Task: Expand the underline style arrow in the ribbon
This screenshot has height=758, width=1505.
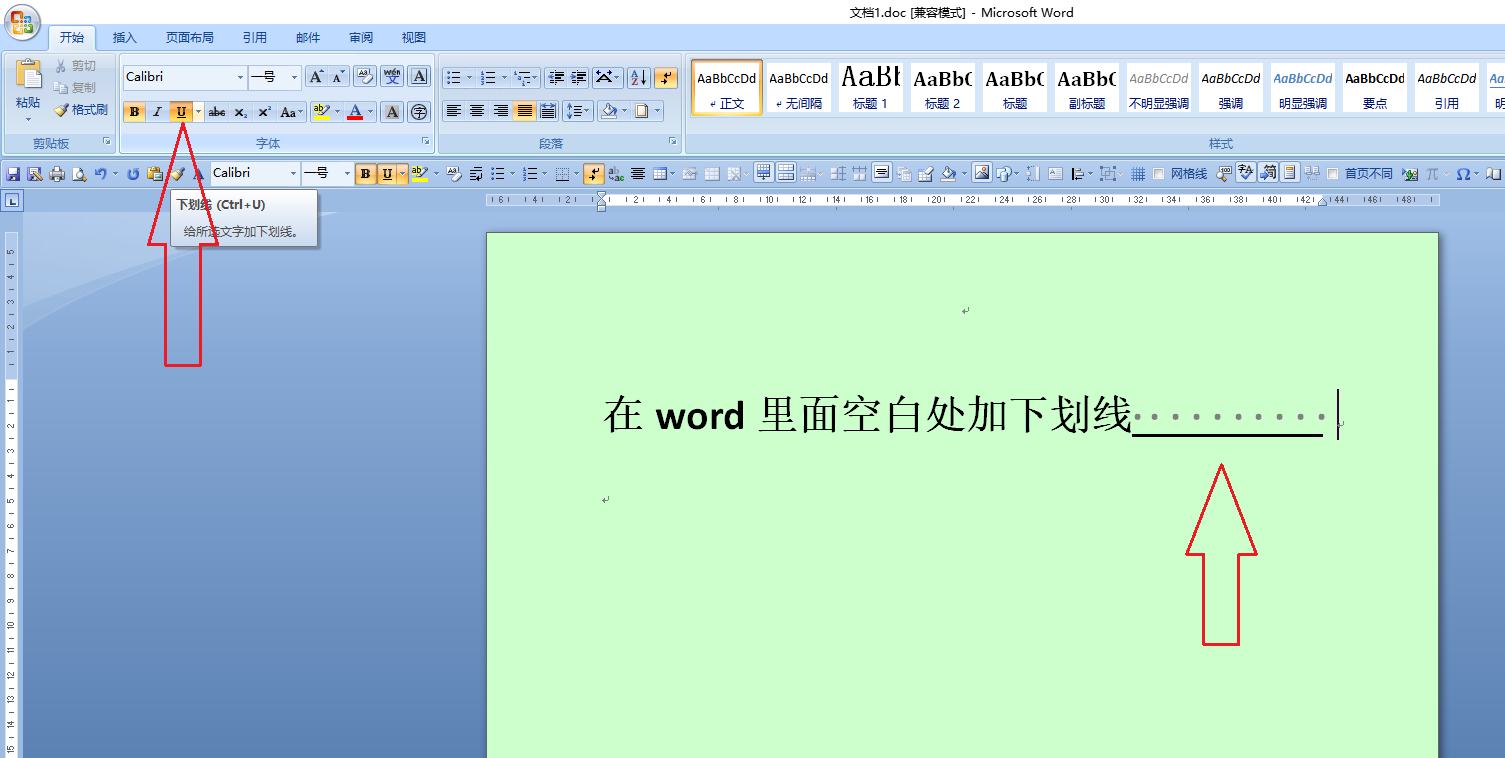Action: [x=198, y=111]
